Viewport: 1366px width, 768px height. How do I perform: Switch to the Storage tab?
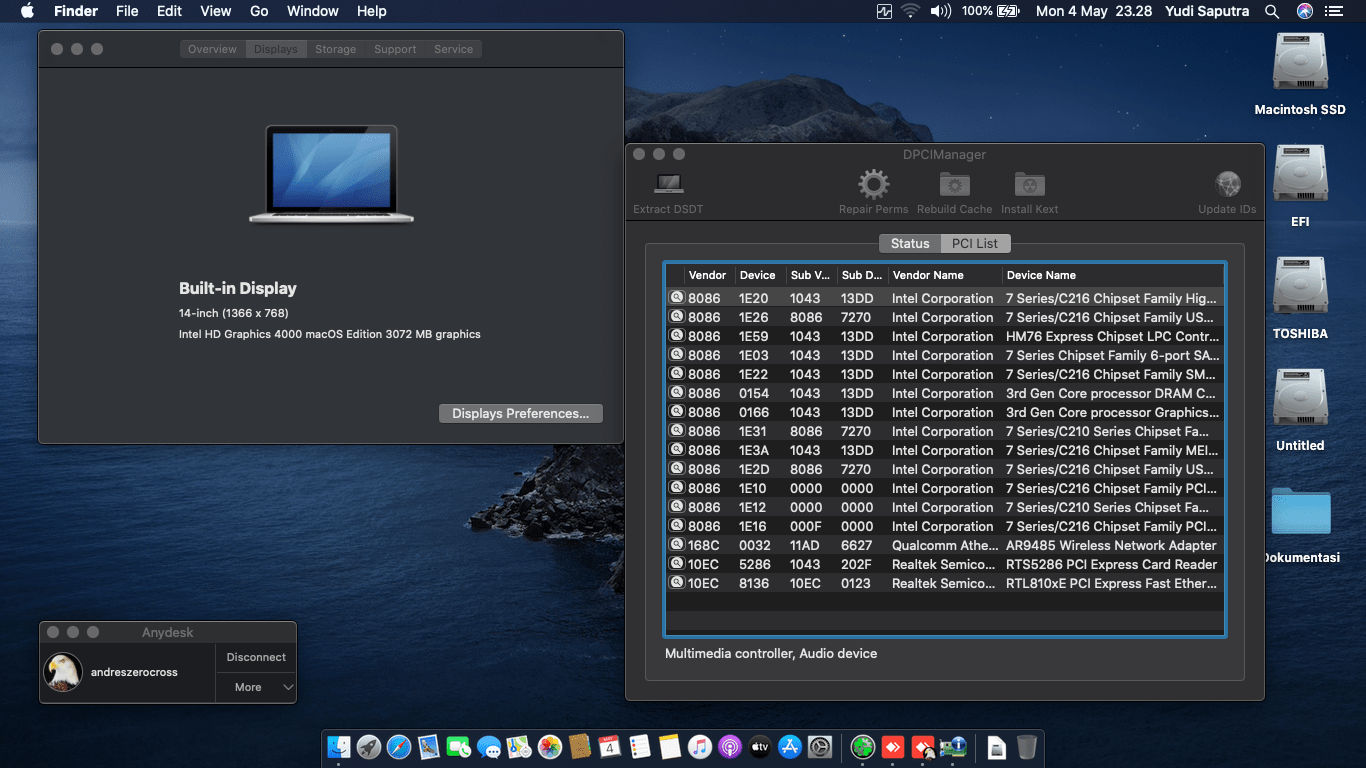pyautogui.click(x=335, y=49)
